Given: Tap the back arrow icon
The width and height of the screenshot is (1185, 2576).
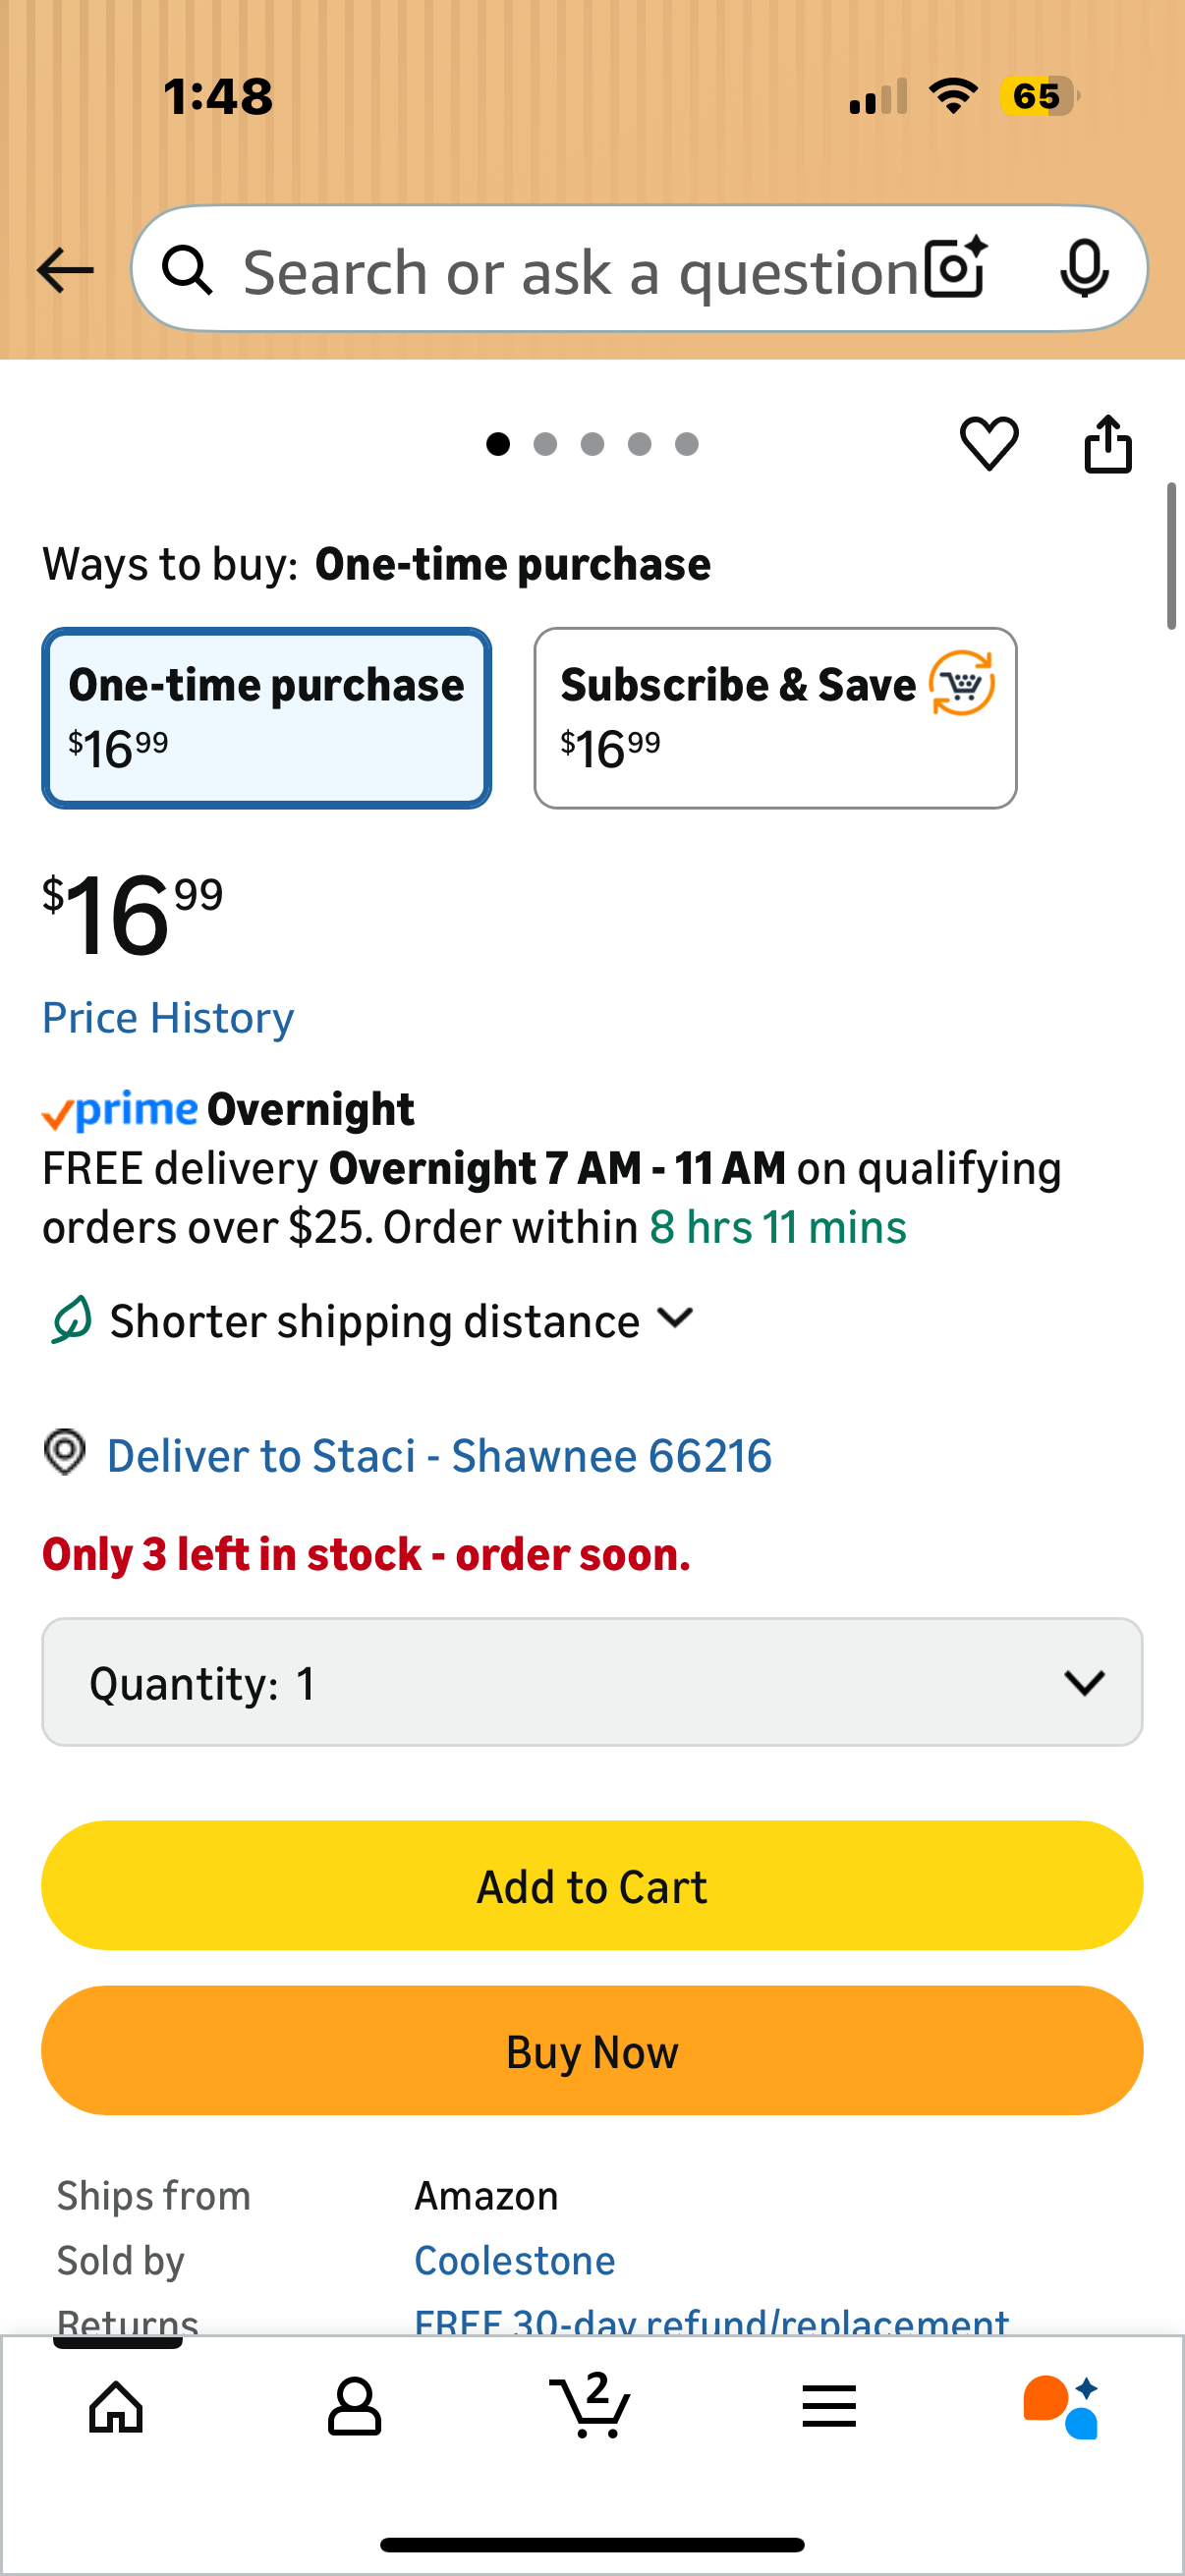Looking at the screenshot, I should 65,270.
